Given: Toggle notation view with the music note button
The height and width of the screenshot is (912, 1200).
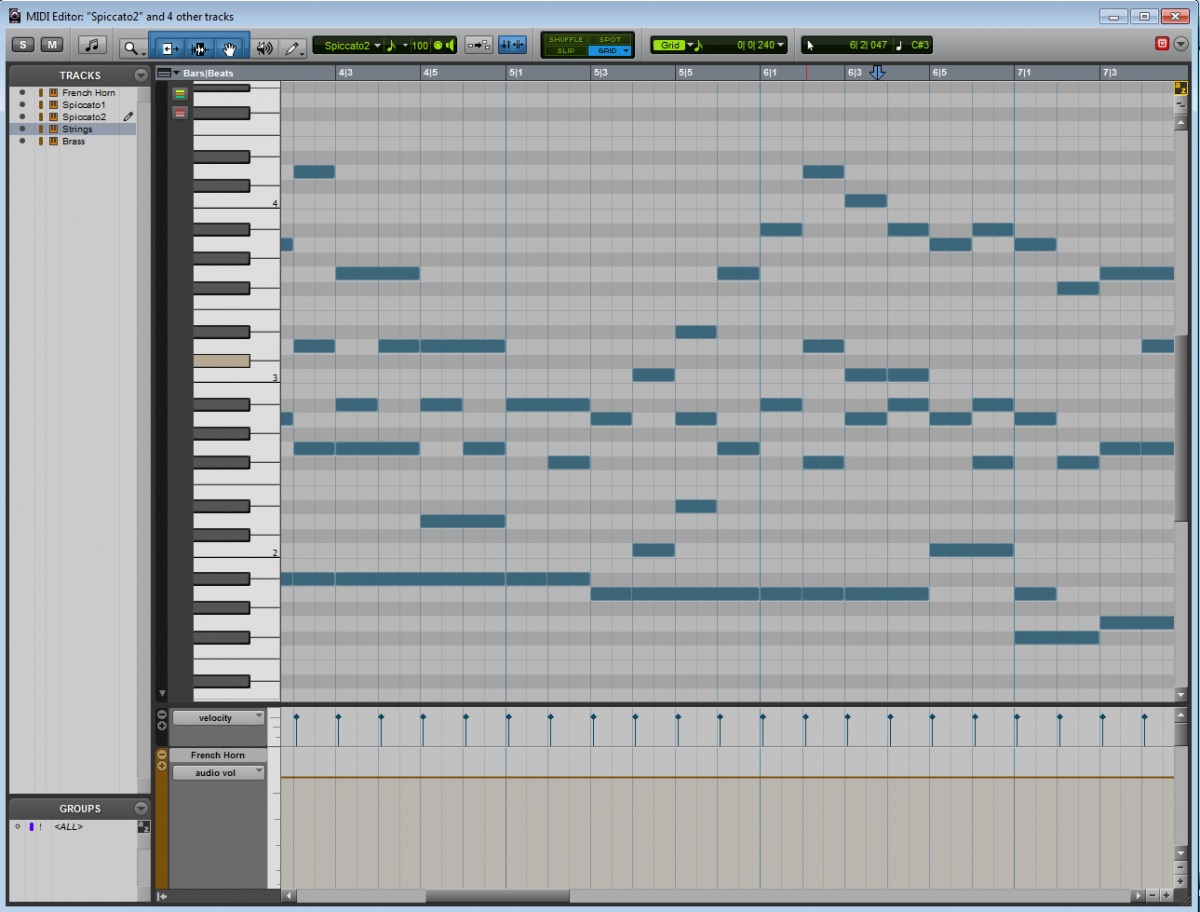Looking at the screenshot, I should [x=93, y=45].
